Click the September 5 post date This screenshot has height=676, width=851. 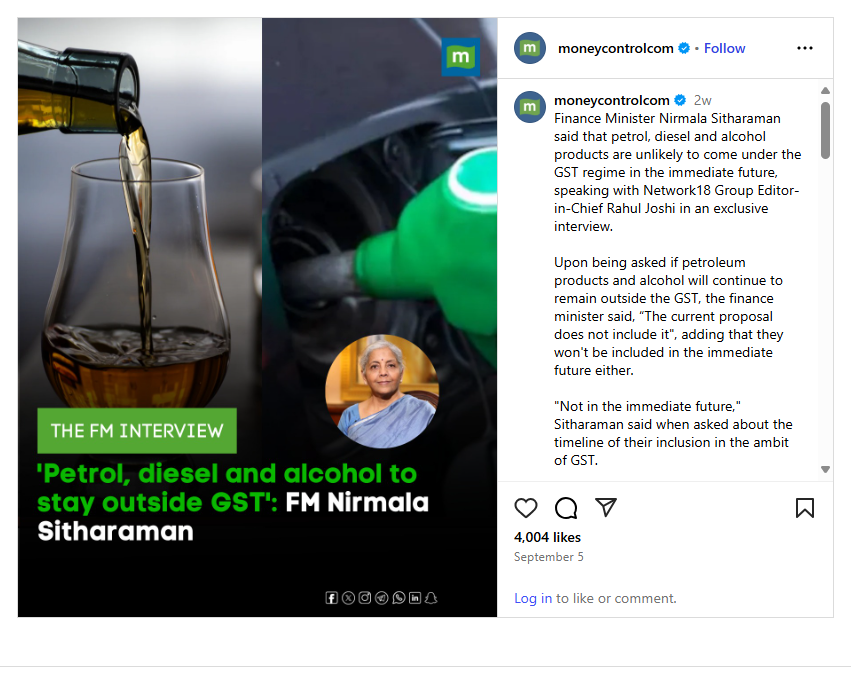tap(549, 557)
